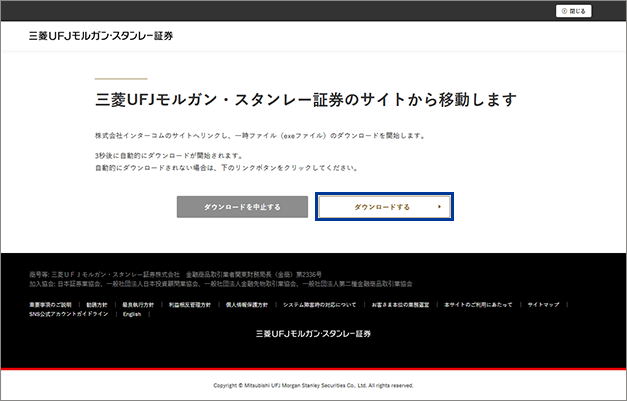
Task: Click the 商号等 company registration line
Action: click(x=175, y=275)
